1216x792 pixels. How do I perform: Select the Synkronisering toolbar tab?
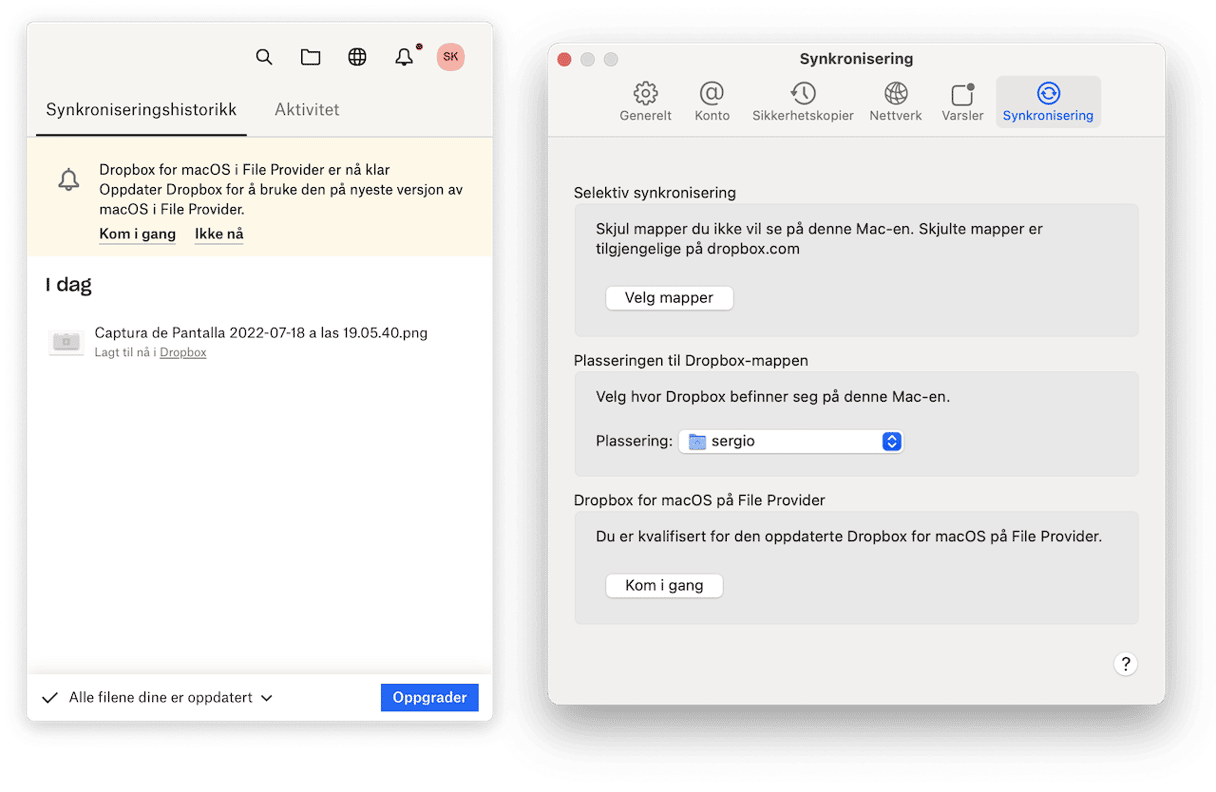(x=1048, y=102)
